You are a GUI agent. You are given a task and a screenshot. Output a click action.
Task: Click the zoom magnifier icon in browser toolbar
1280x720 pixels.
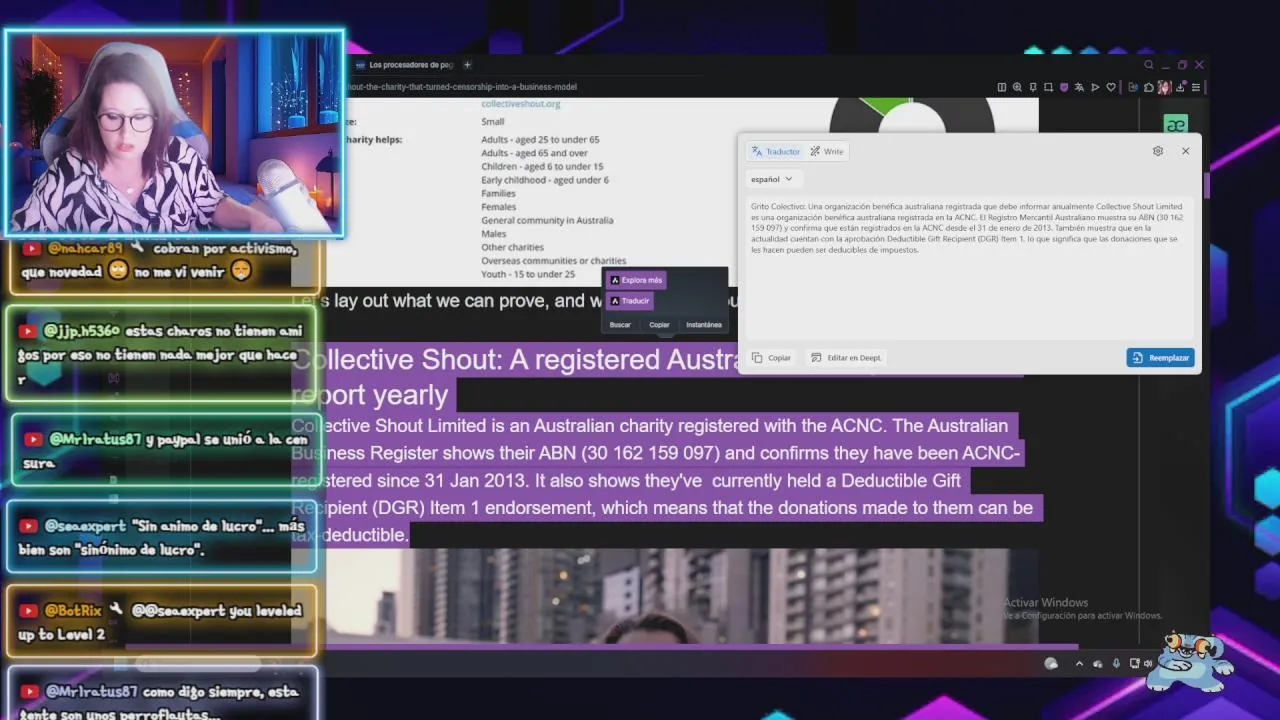1017,87
